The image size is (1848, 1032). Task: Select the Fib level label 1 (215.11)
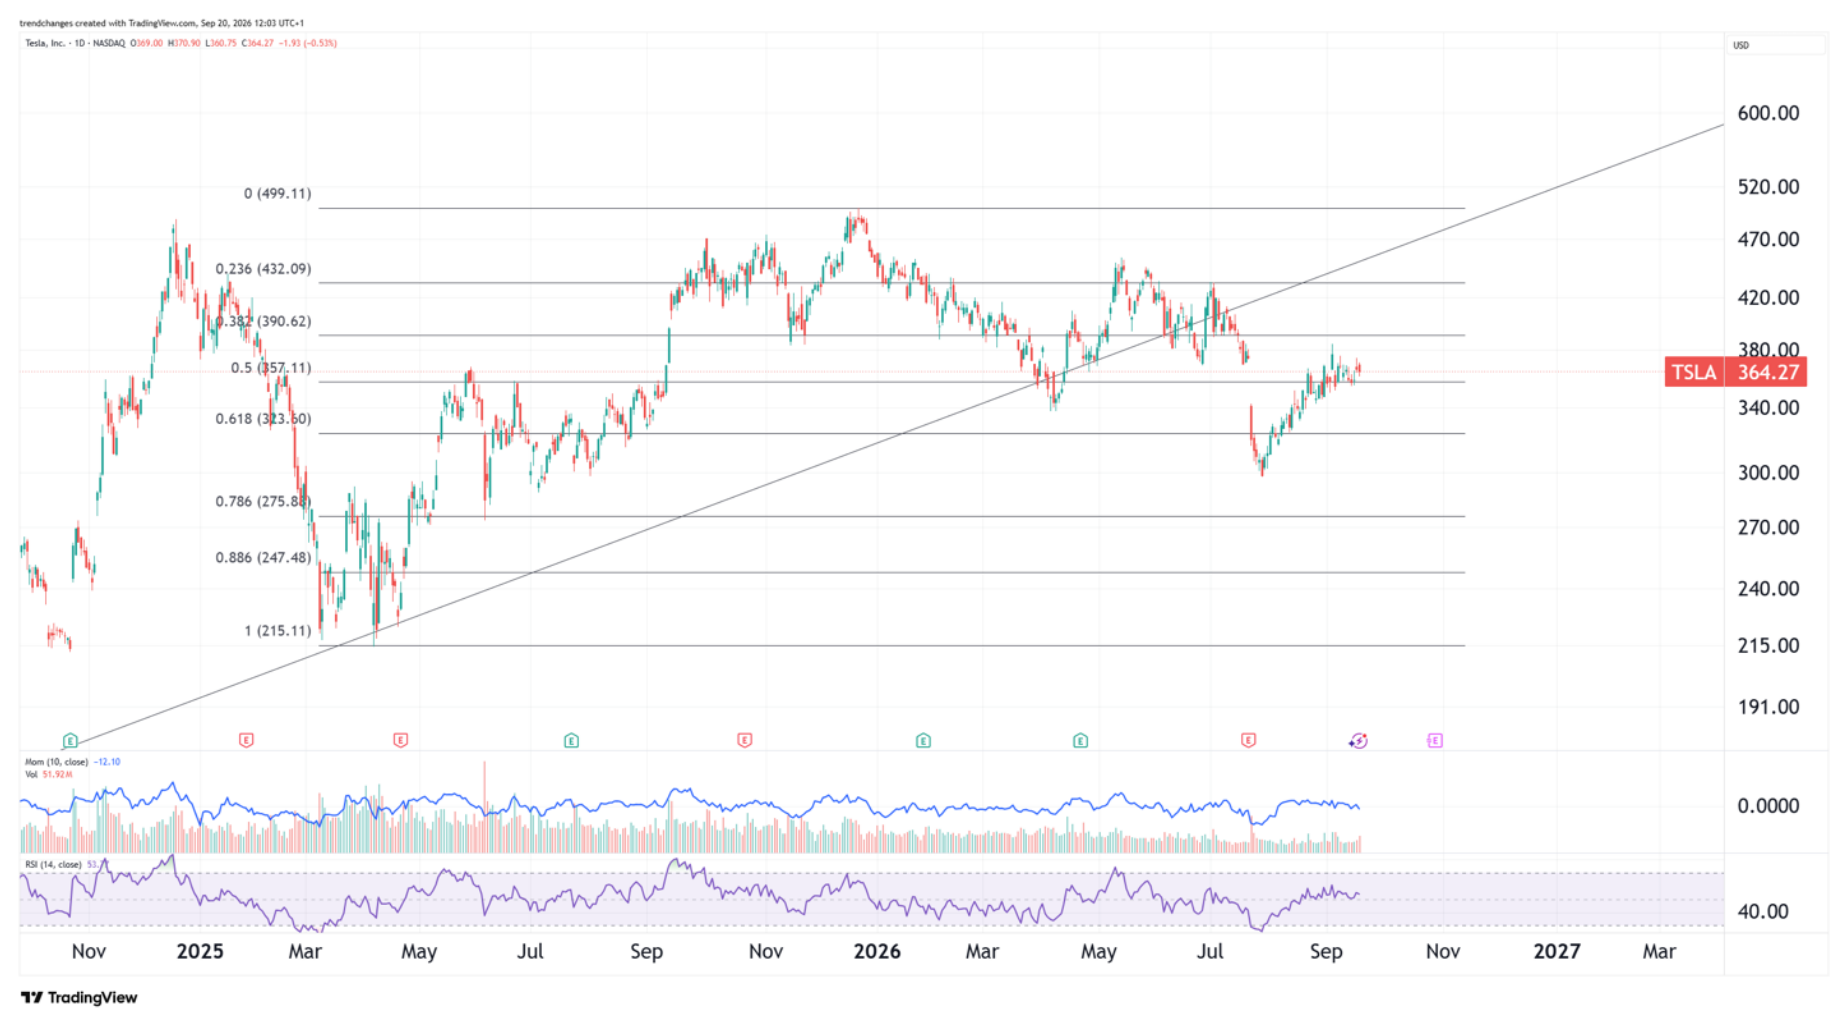[x=278, y=631]
